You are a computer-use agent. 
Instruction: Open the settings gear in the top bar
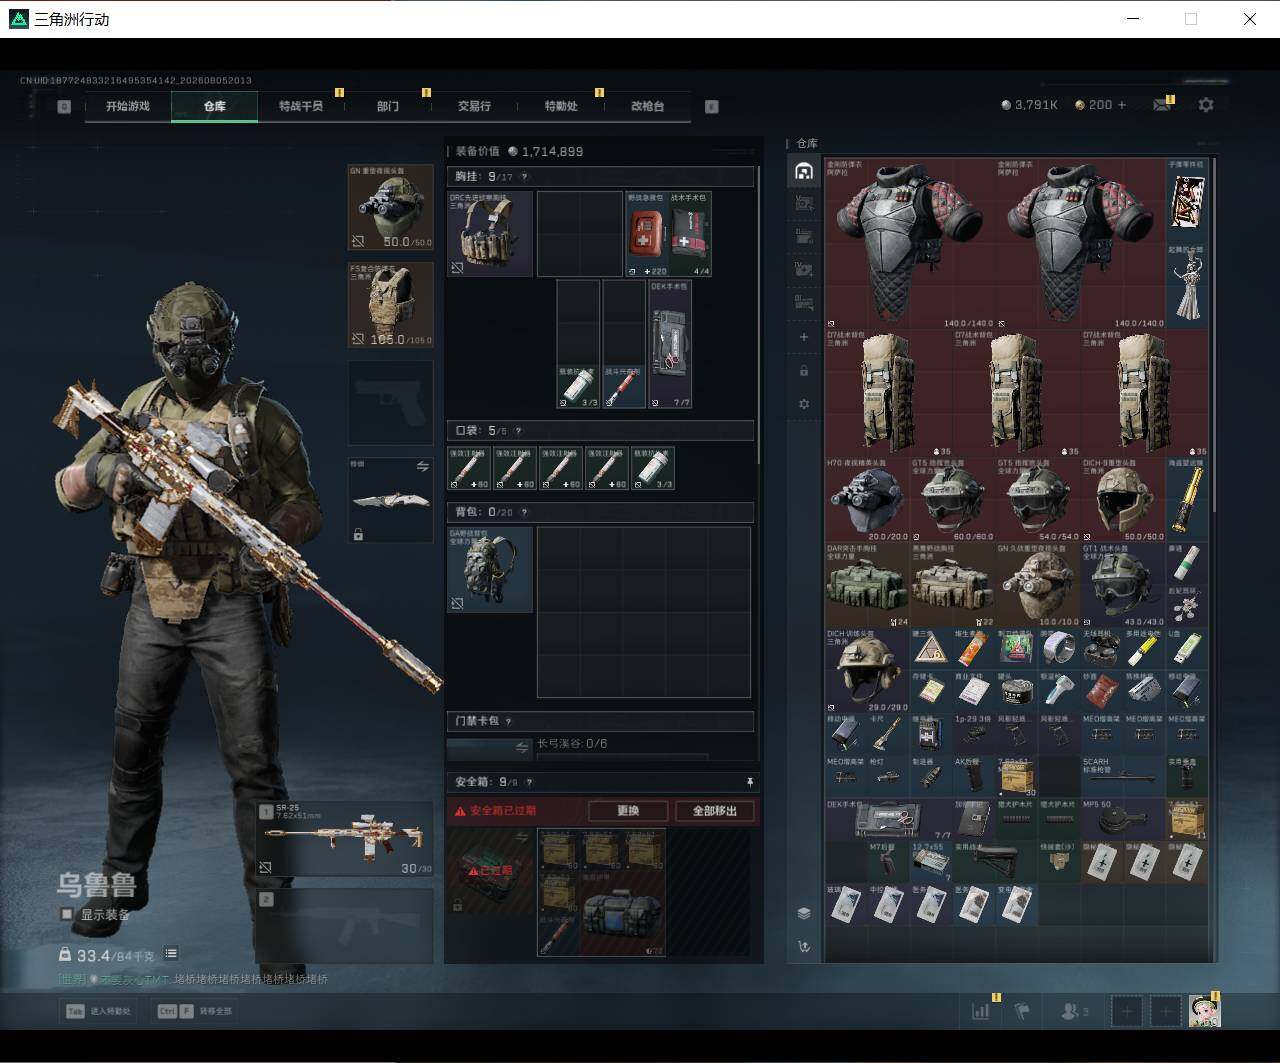coord(1206,105)
